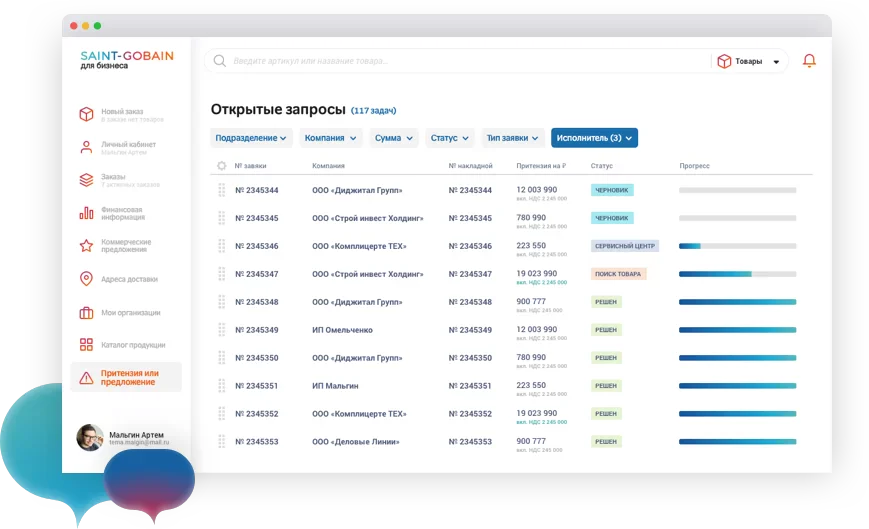Screen dimensions: 869x529
Task: Click progress bar for request № 2345347
Action: click(737, 274)
